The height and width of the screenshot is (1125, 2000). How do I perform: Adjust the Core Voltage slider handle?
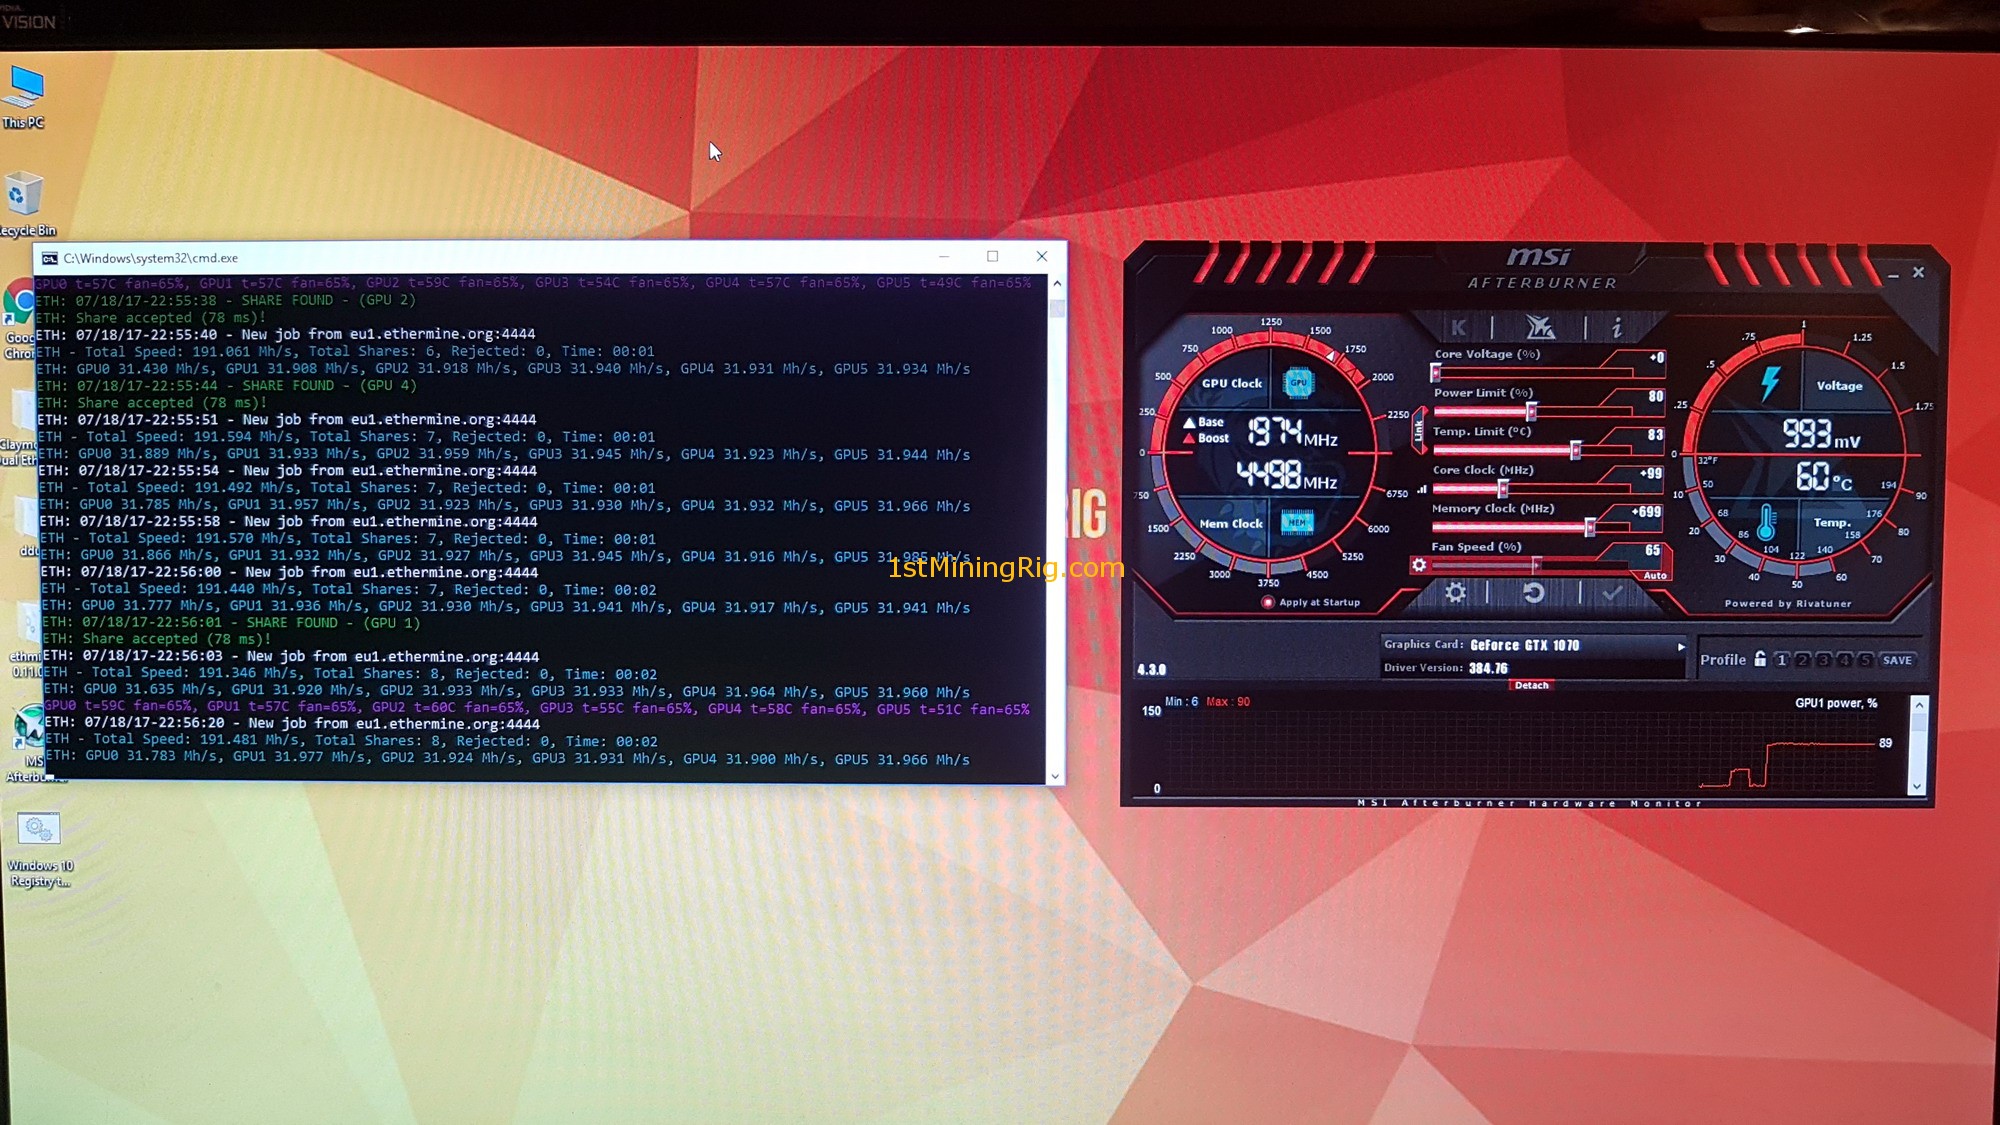[x=1436, y=373]
